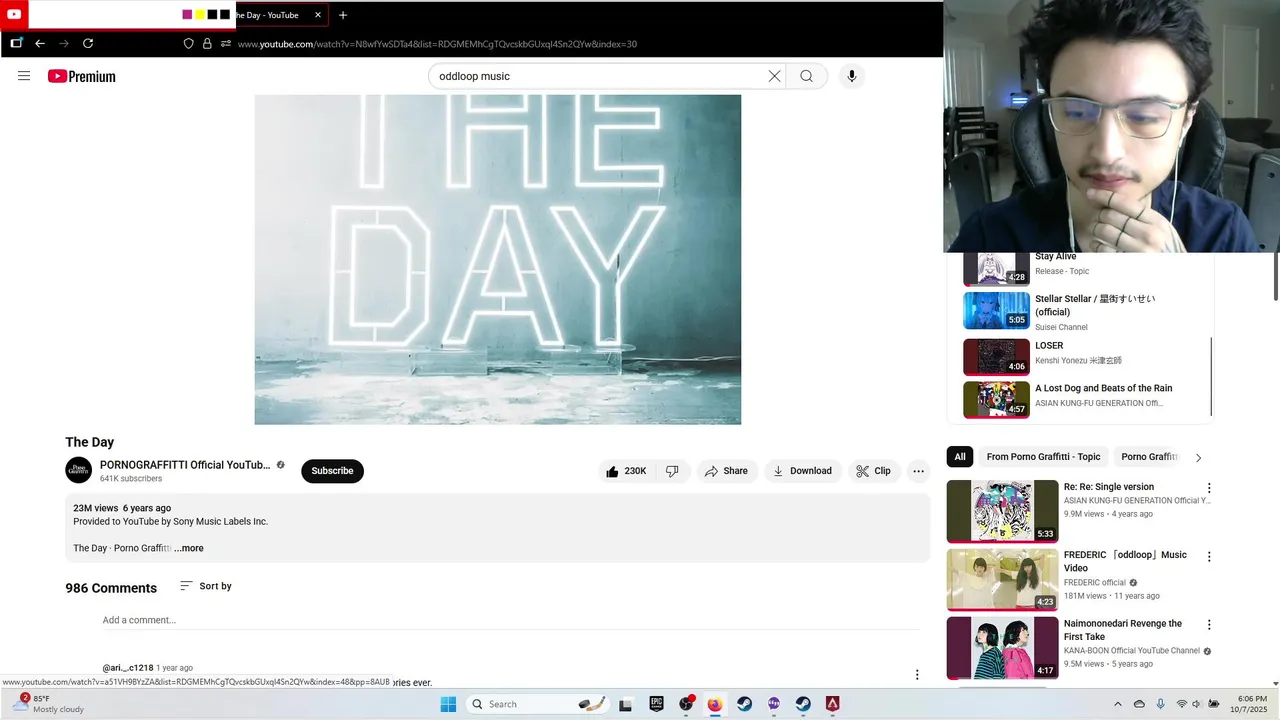Download the video via the Download button
1280x720 pixels.
pyautogui.click(x=802, y=471)
